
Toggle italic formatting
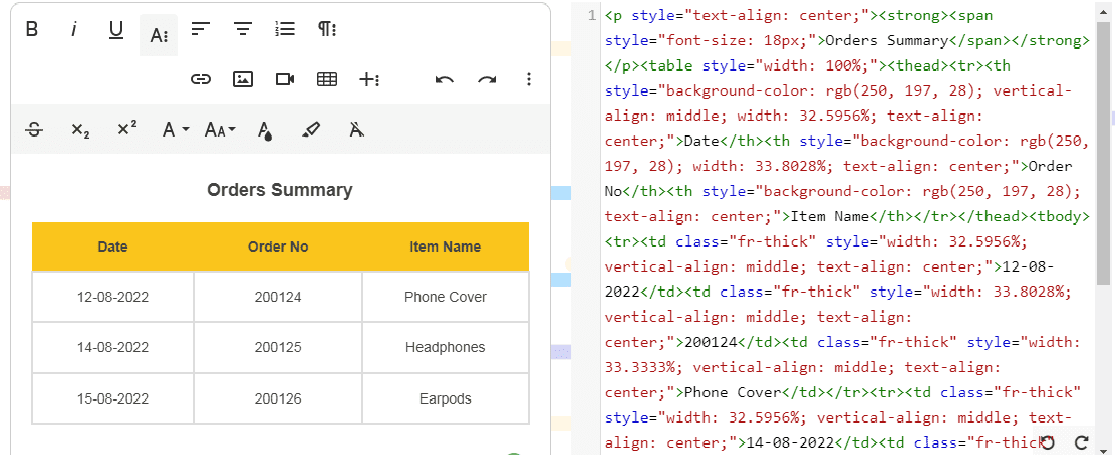[74, 30]
